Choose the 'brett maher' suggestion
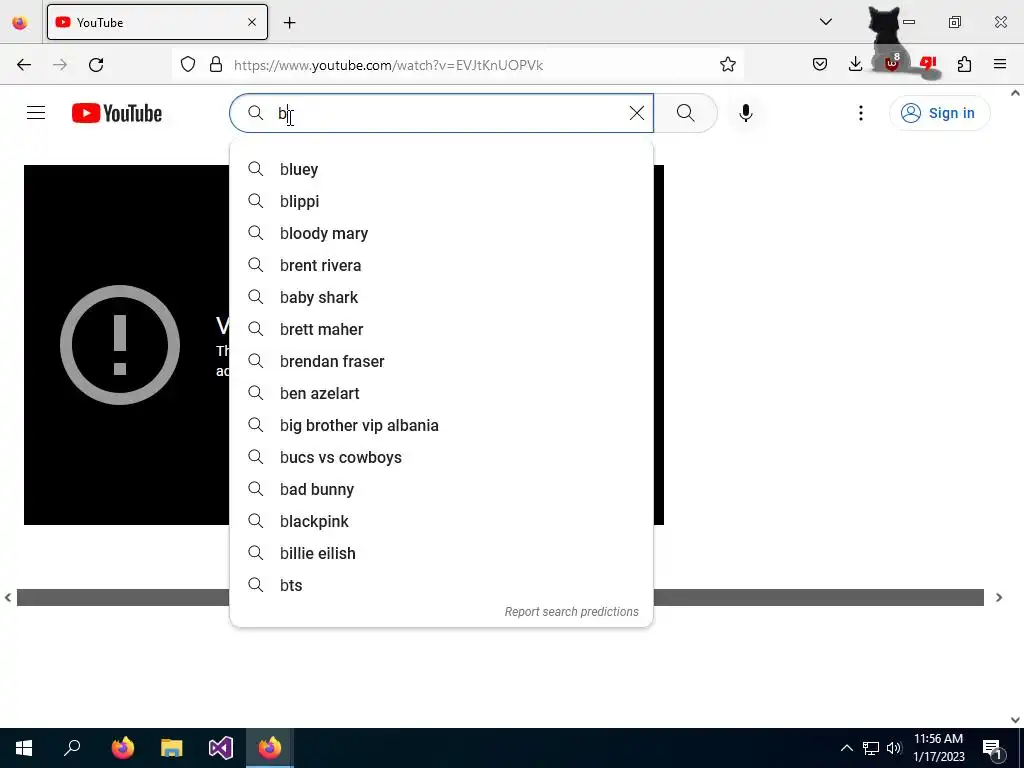This screenshot has height=768, width=1024. click(441, 329)
